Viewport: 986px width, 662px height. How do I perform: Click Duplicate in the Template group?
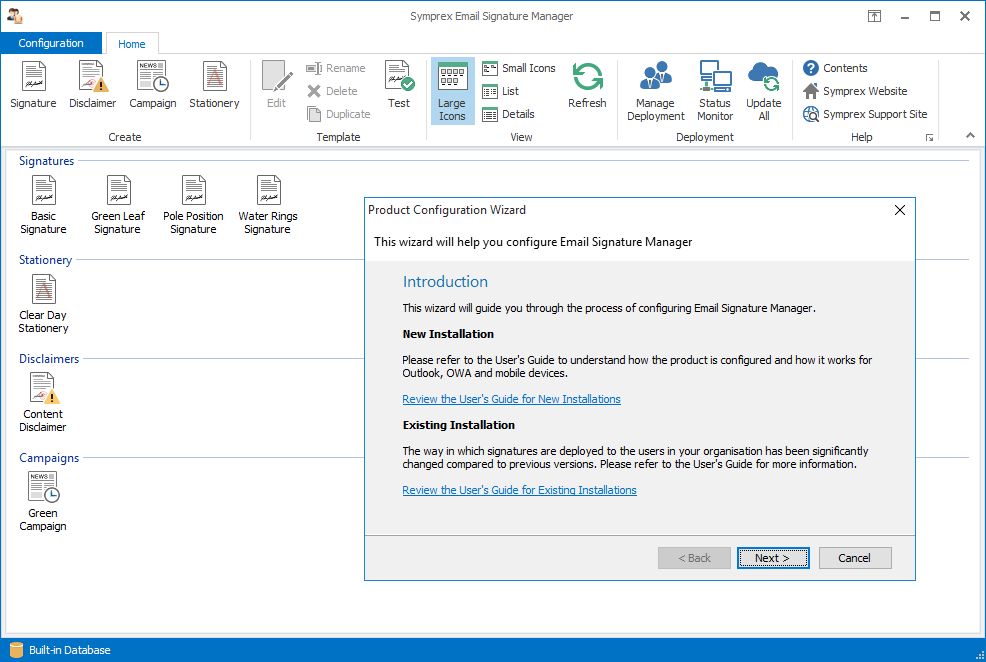coord(339,114)
